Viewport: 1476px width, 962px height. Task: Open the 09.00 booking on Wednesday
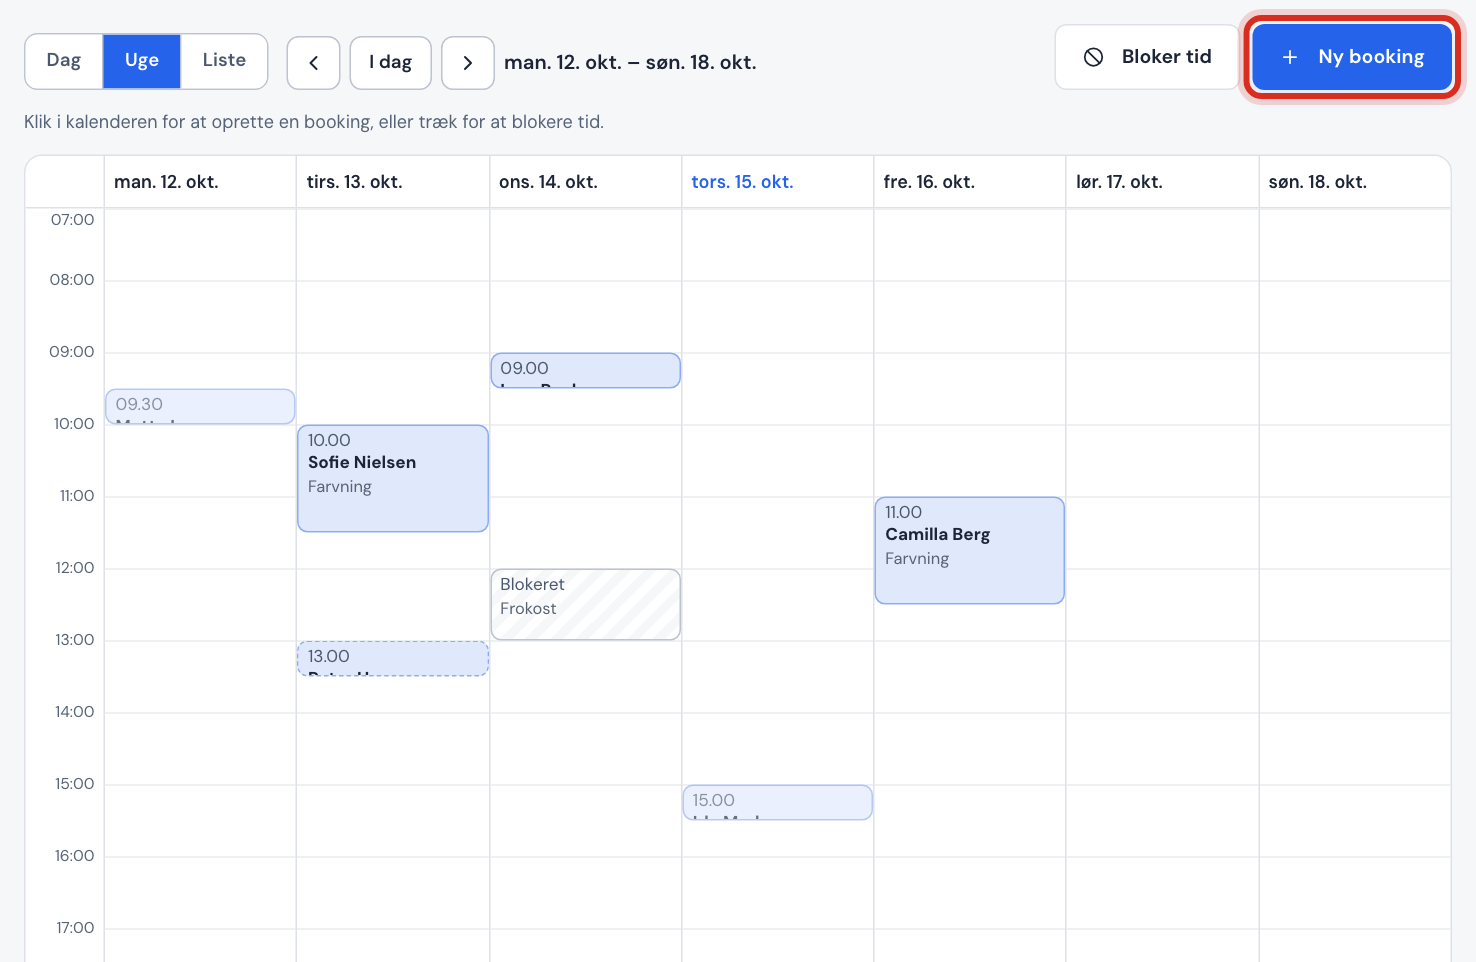[x=585, y=371]
